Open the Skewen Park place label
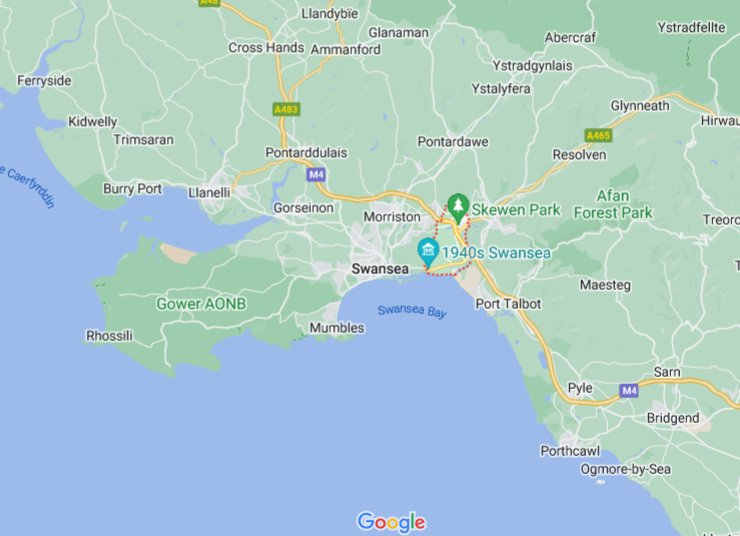The height and width of the screenshot is (536, 740). pyautogui.click(x=516, y=210)
